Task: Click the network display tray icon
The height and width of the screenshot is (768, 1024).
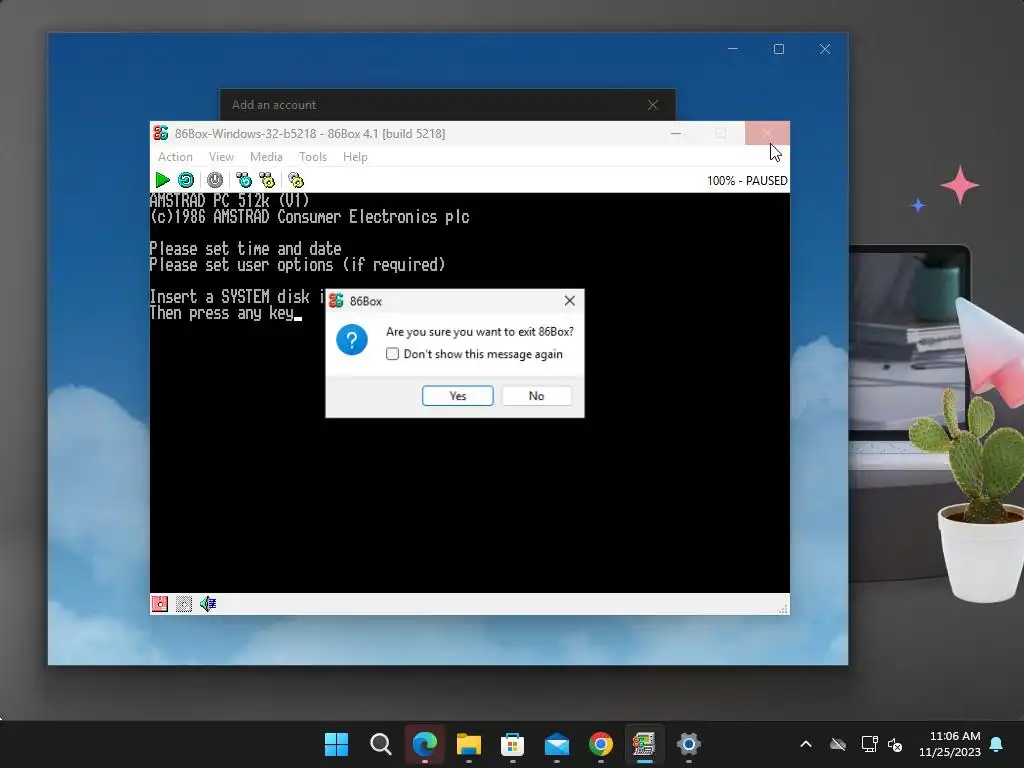Action: tap(869, 744)
